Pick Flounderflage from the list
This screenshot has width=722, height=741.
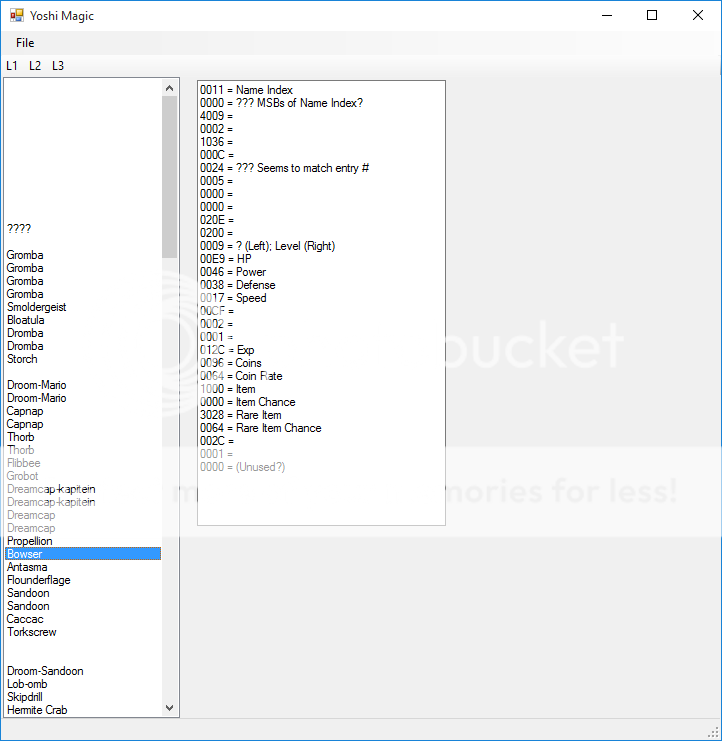tap(38, 580)
